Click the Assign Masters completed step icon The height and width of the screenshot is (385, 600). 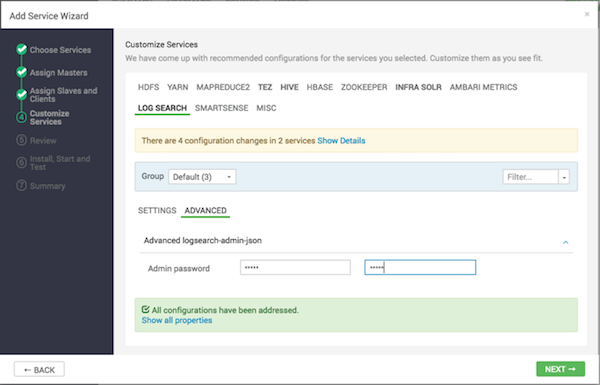[21, 72]
